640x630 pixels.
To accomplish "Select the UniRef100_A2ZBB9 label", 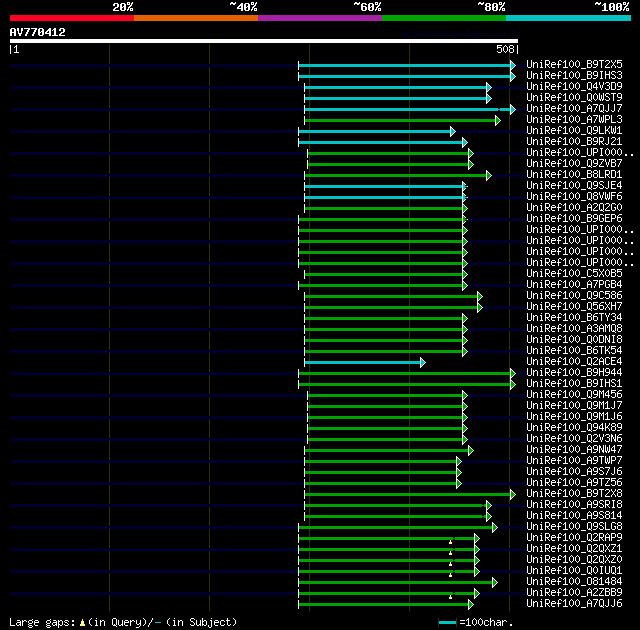I will click(x=574, y=593).
